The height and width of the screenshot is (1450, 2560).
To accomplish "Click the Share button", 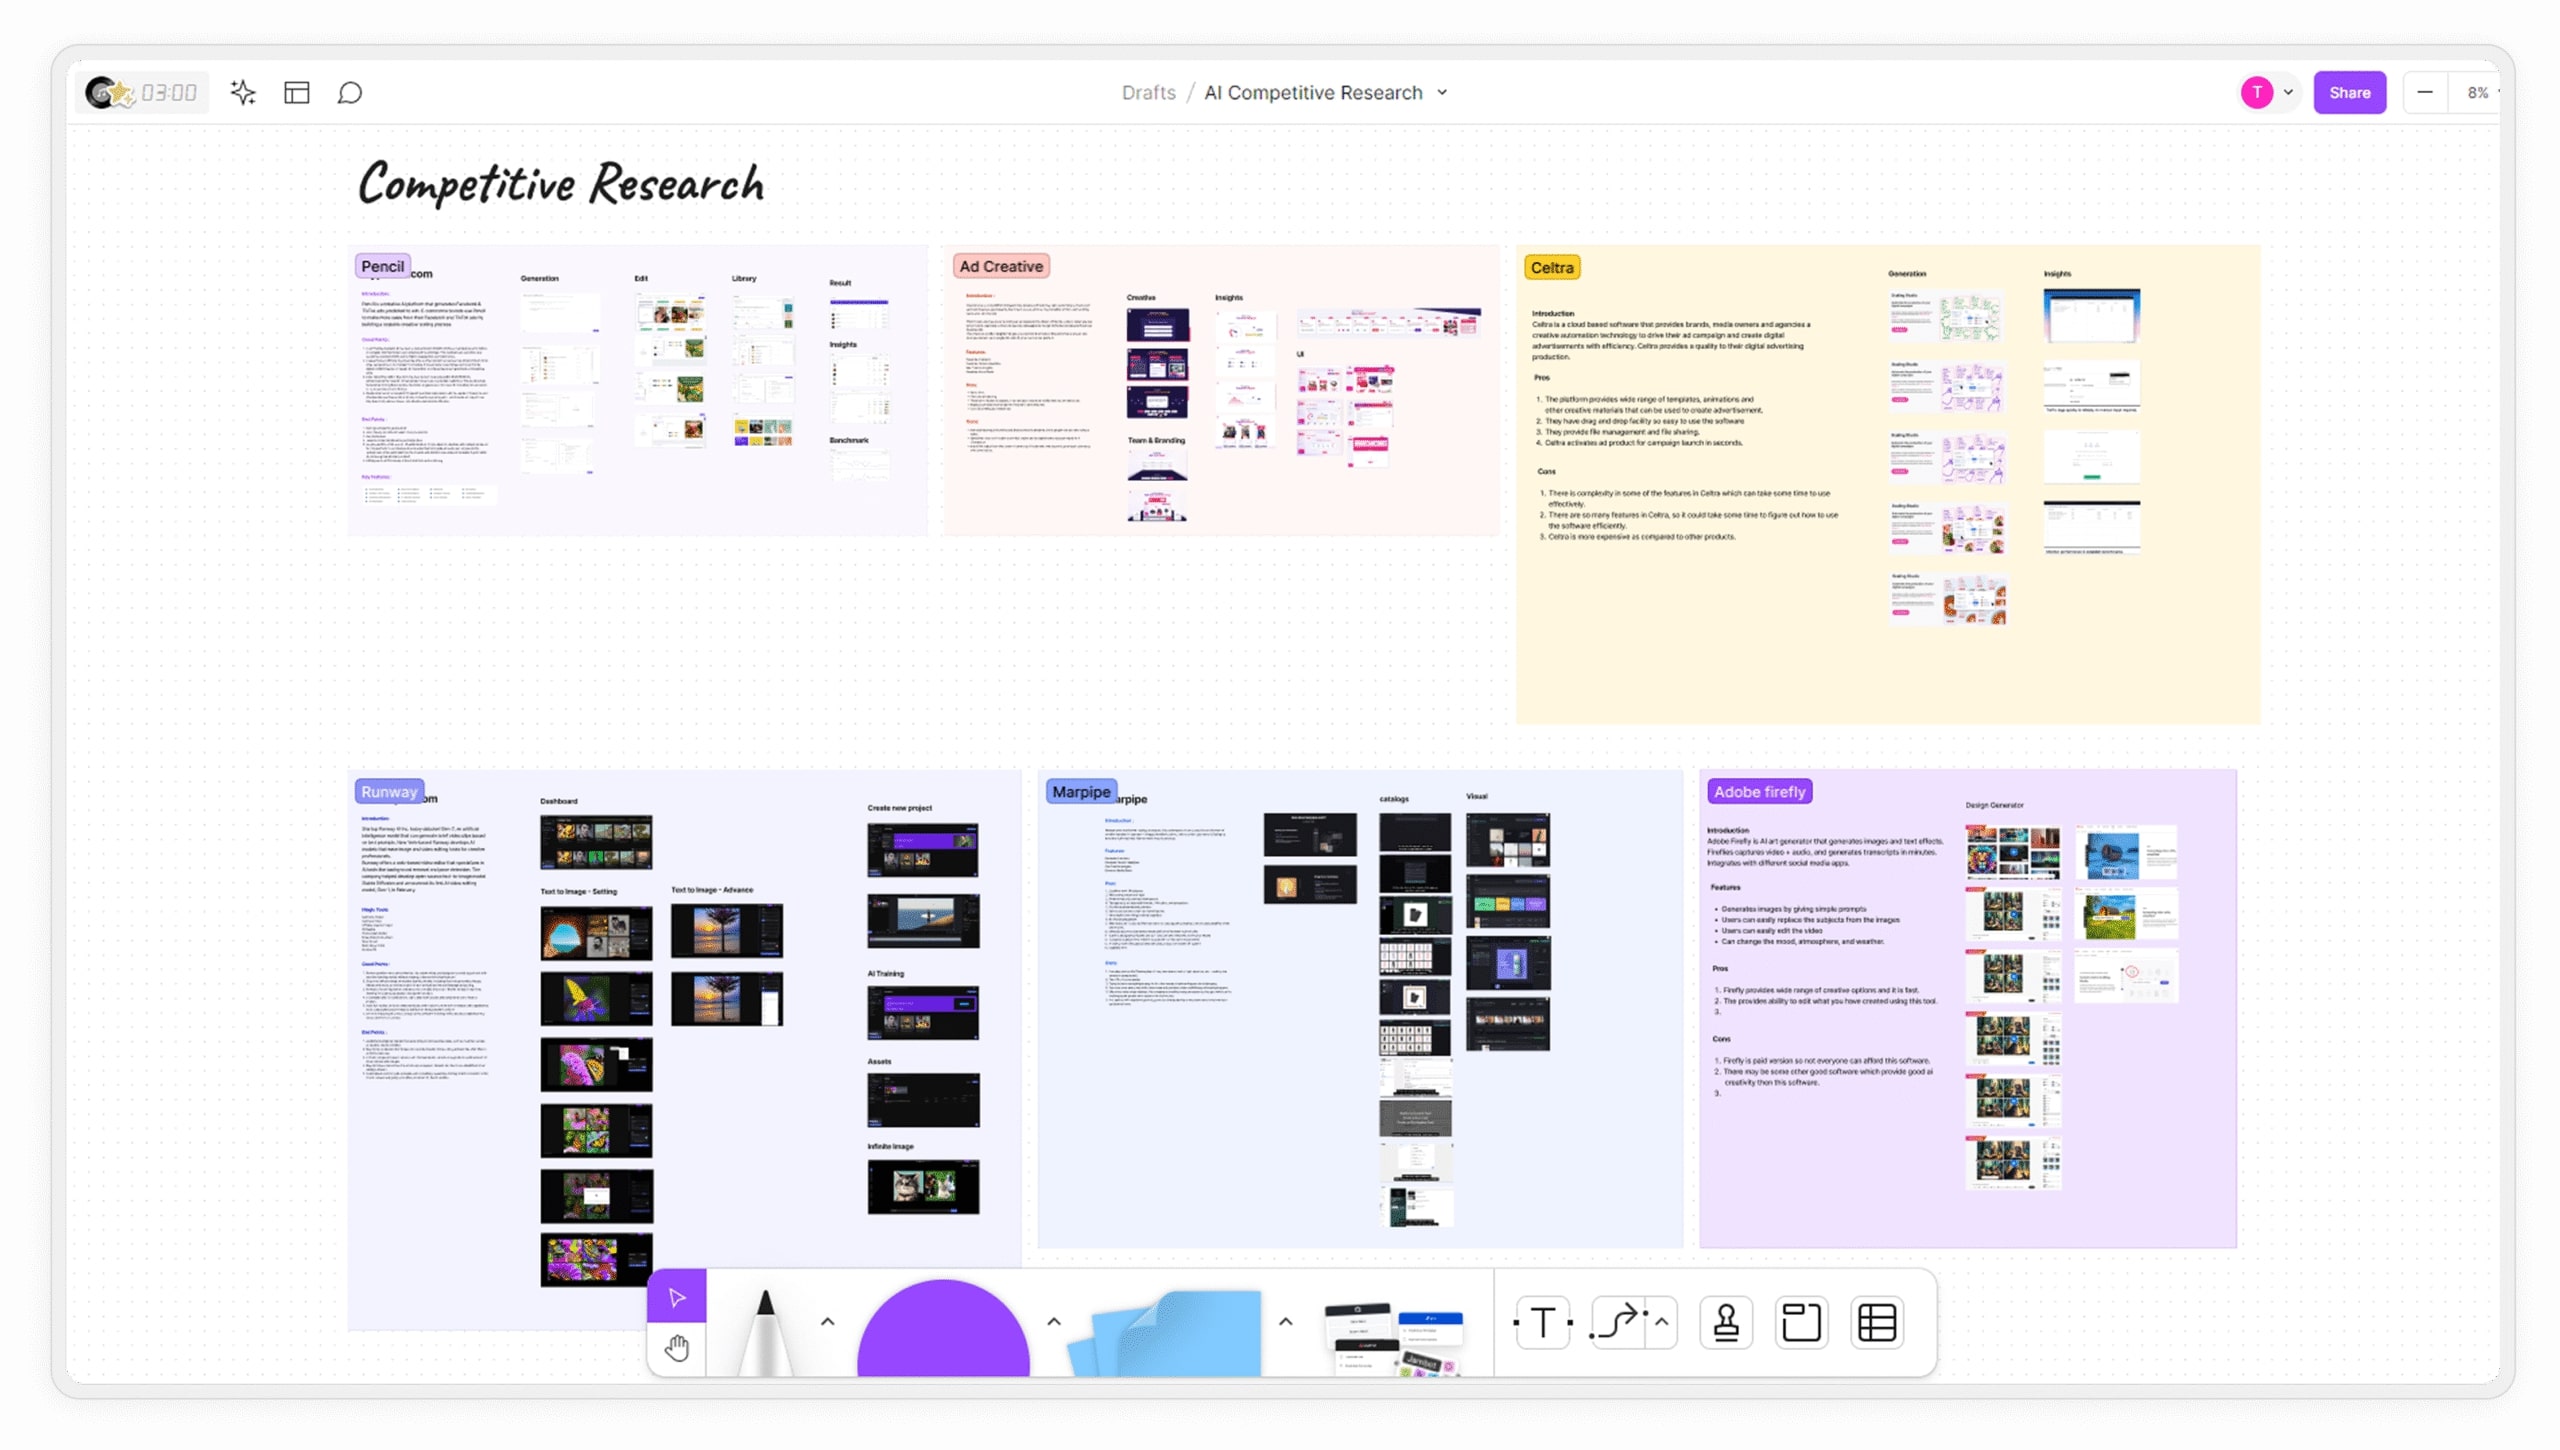I will pos(2349,92).
